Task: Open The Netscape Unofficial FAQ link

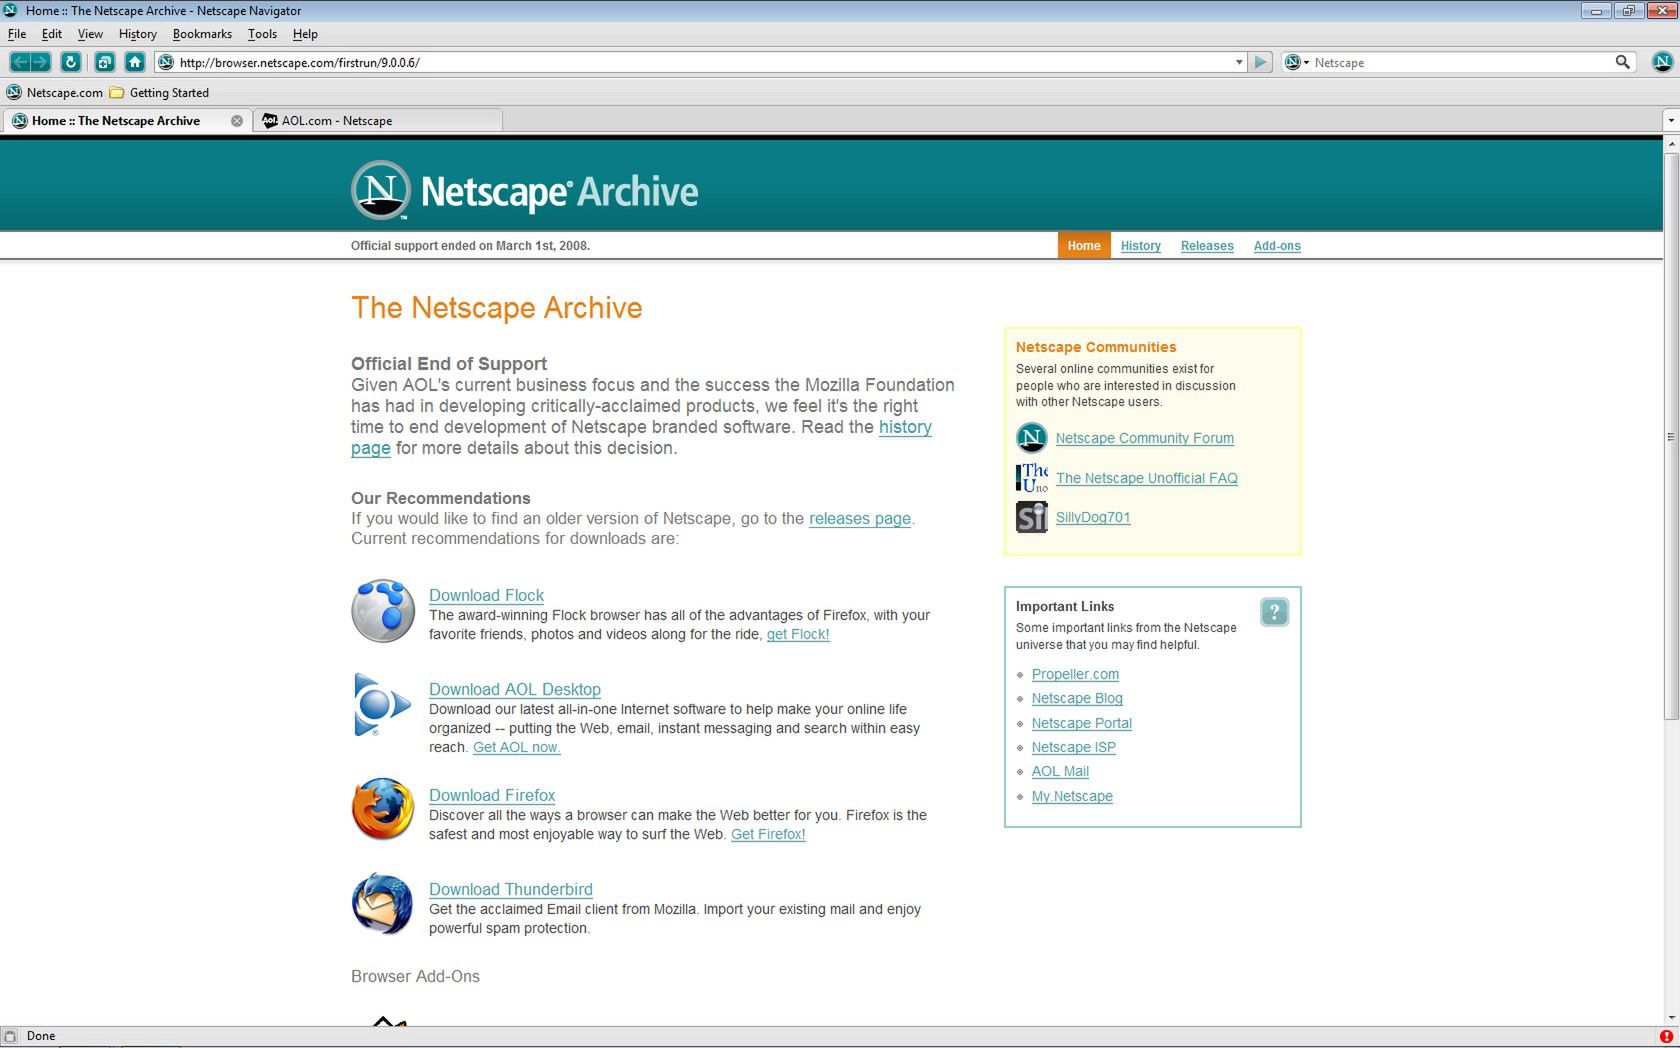Action: [1147, 478]
